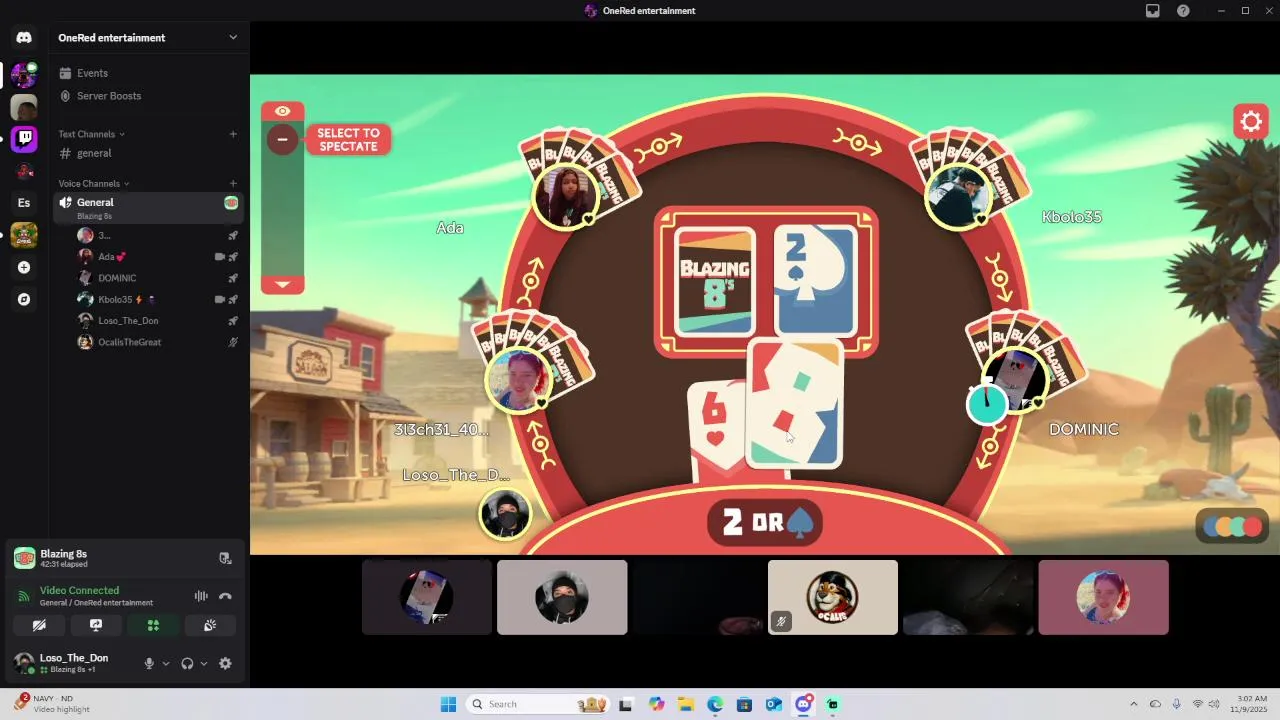This screenshot has width=1280, height=720.
Task: Toggle microphone mute
Action: 149,663
